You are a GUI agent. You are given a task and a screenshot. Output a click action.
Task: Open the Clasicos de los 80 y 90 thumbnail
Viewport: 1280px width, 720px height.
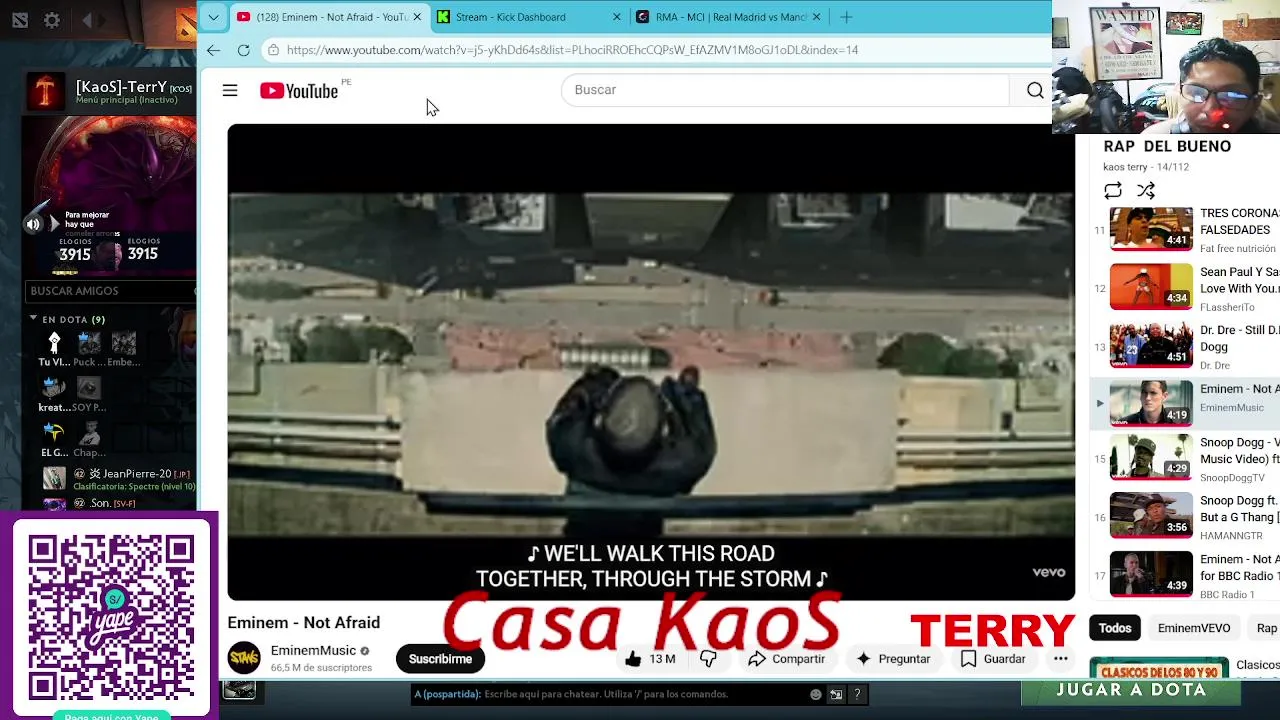point(1158,667)
